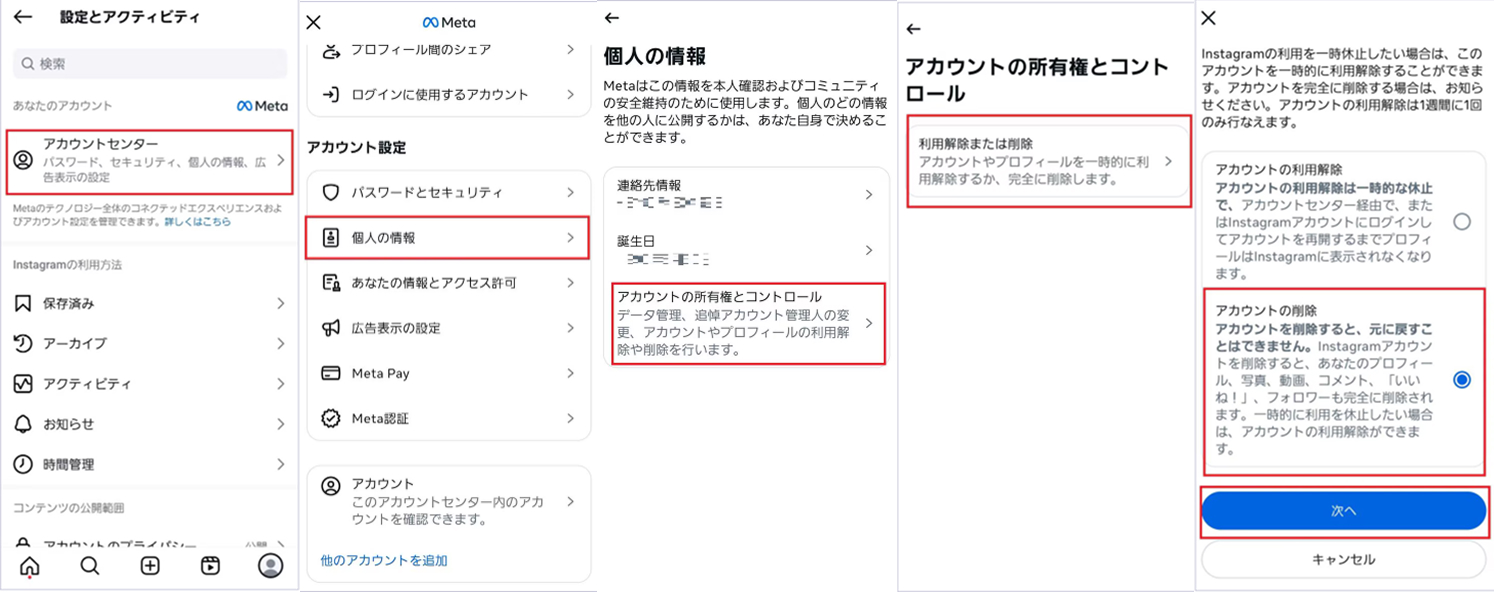Image resolution: width=1494 pixels, height=592 pixels.
Task: Expand the パスワードとセキュリティ chevron
Action: pyautogui.click(x=570, y=192)
